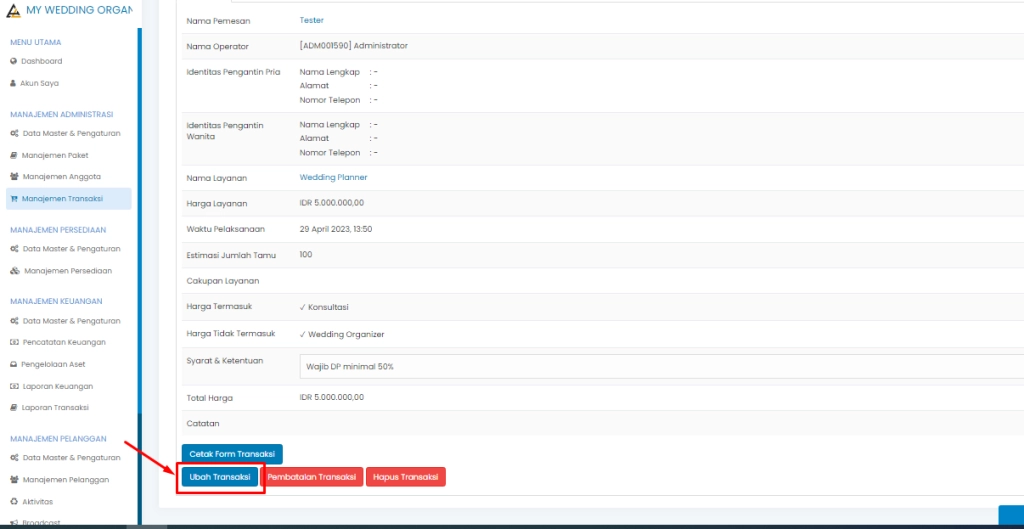Click the 'Catatan' row label
The image size is (1024, 529).
point(202,423)
